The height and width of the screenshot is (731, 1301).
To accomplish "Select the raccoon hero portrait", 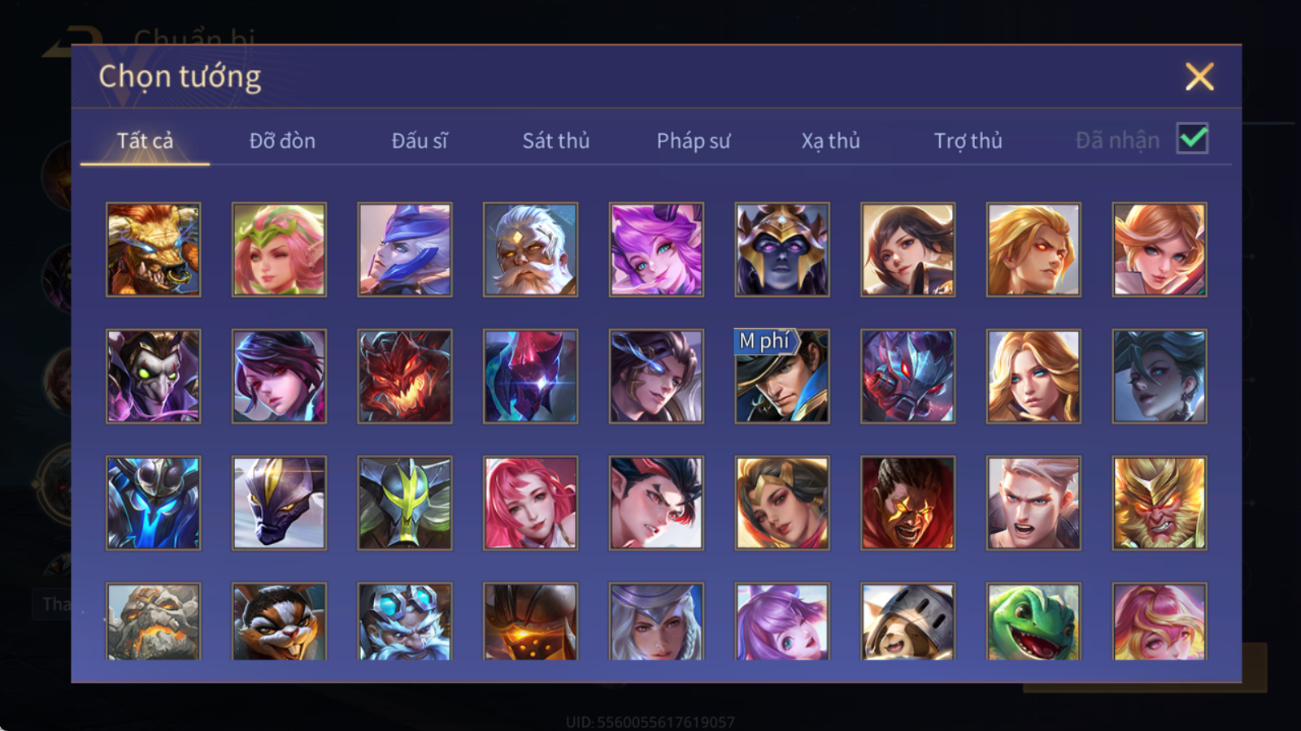I will coord(279,622).
